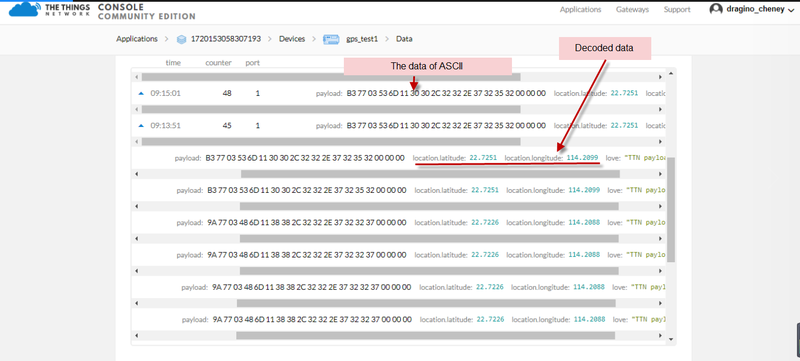The height and width of the screenshot is (361, 800).
Task: Open the Support top menu
Action: point(677,10)
